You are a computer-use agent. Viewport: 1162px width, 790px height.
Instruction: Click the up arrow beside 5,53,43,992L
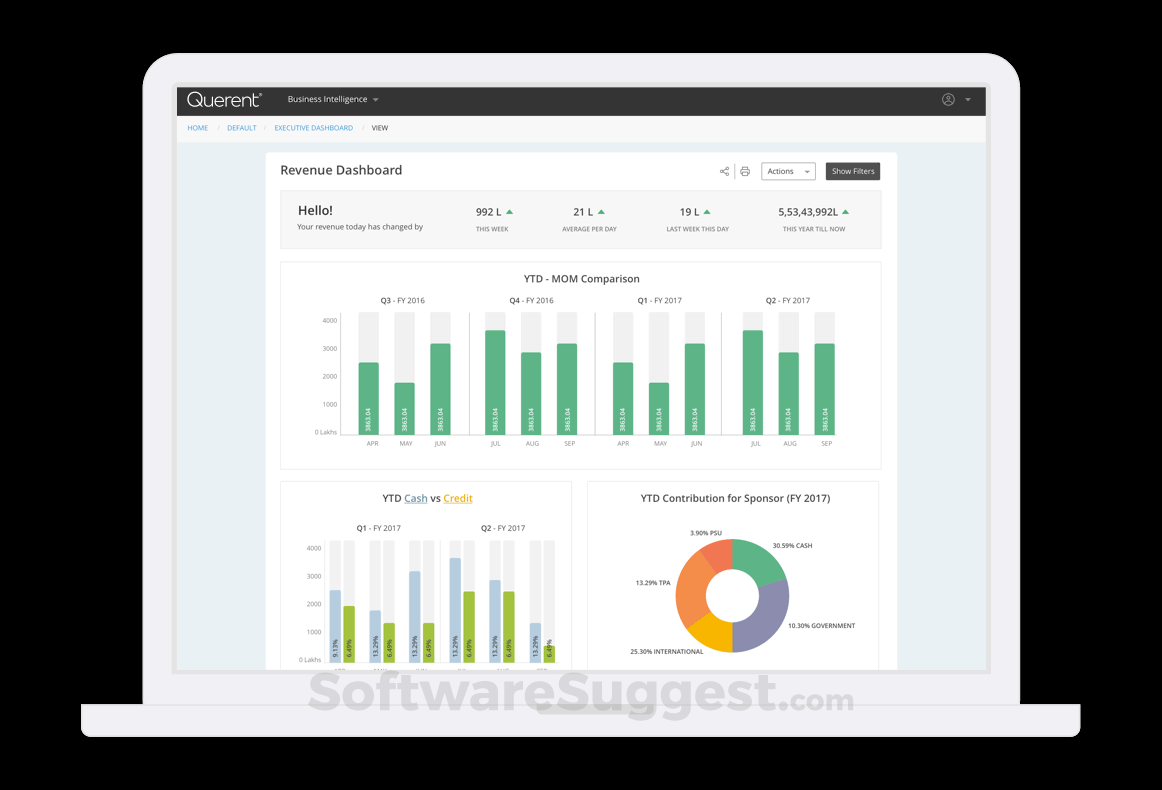(x=844, y=210)
